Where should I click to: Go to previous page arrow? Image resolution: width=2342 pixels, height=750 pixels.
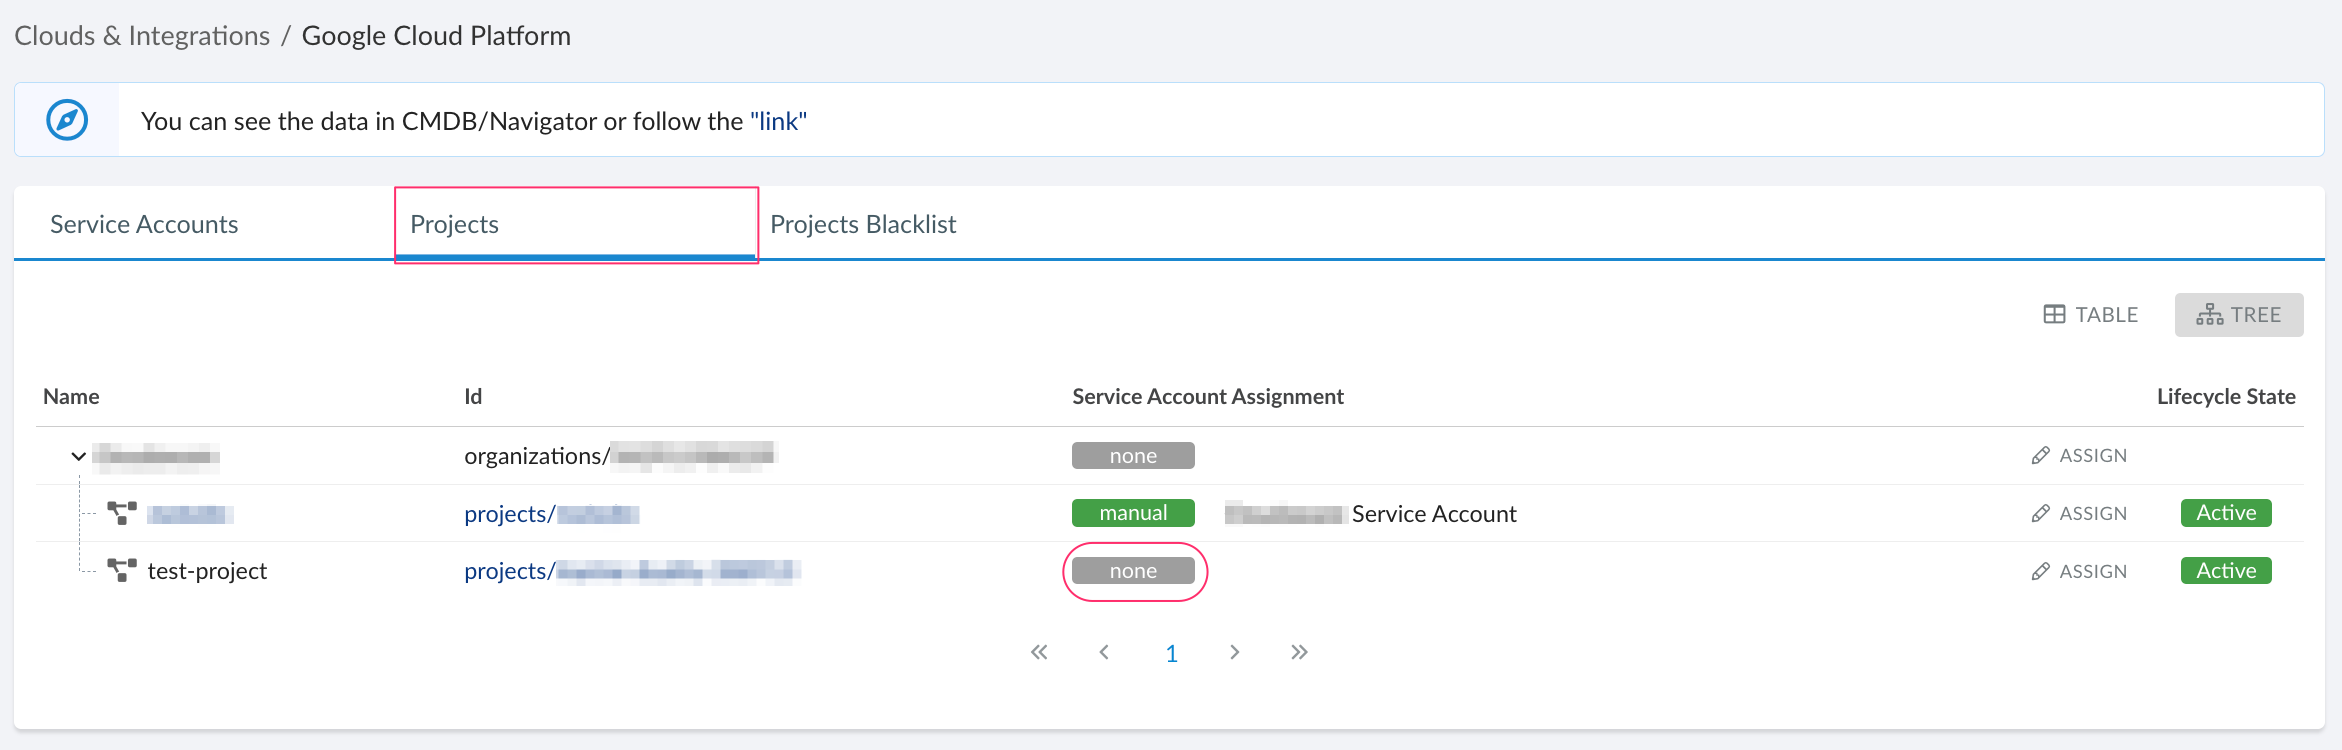point(1104,653)
